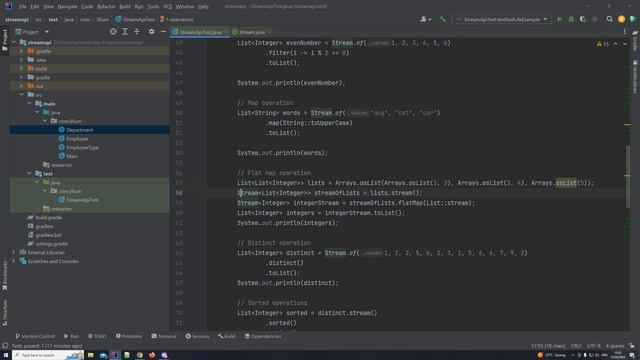Open the run configuration dropdown
This screenshot has height=360, width=640.
(502, 19)
